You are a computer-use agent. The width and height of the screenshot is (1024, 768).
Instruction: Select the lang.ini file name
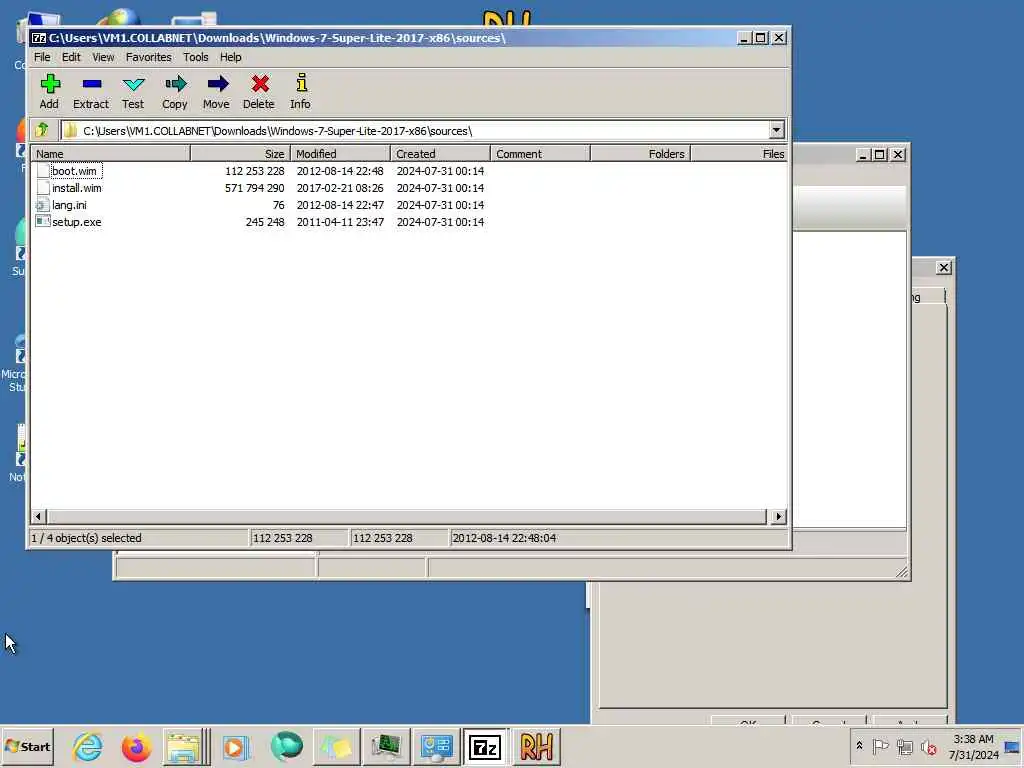pos(69,205)
